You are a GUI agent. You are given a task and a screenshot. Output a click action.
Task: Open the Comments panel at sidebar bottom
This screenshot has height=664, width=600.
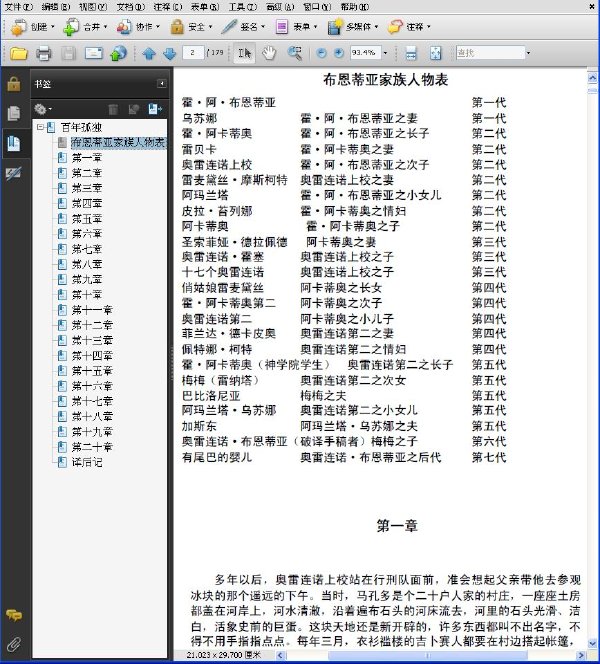[x=14, y=615]
